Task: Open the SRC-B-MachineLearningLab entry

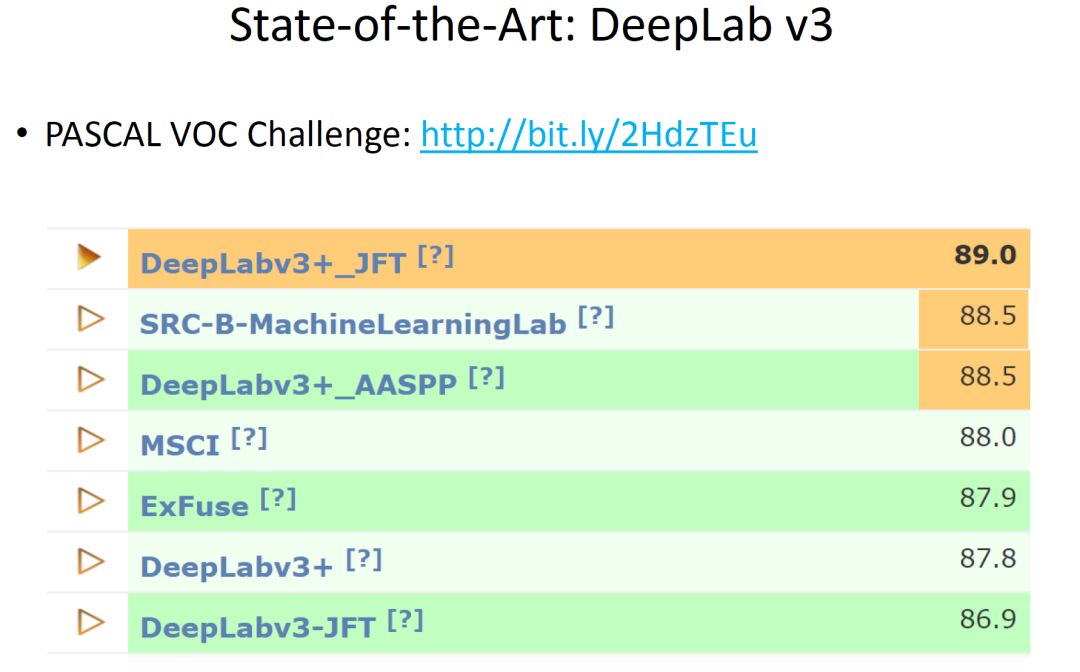Action: [353, 325]
